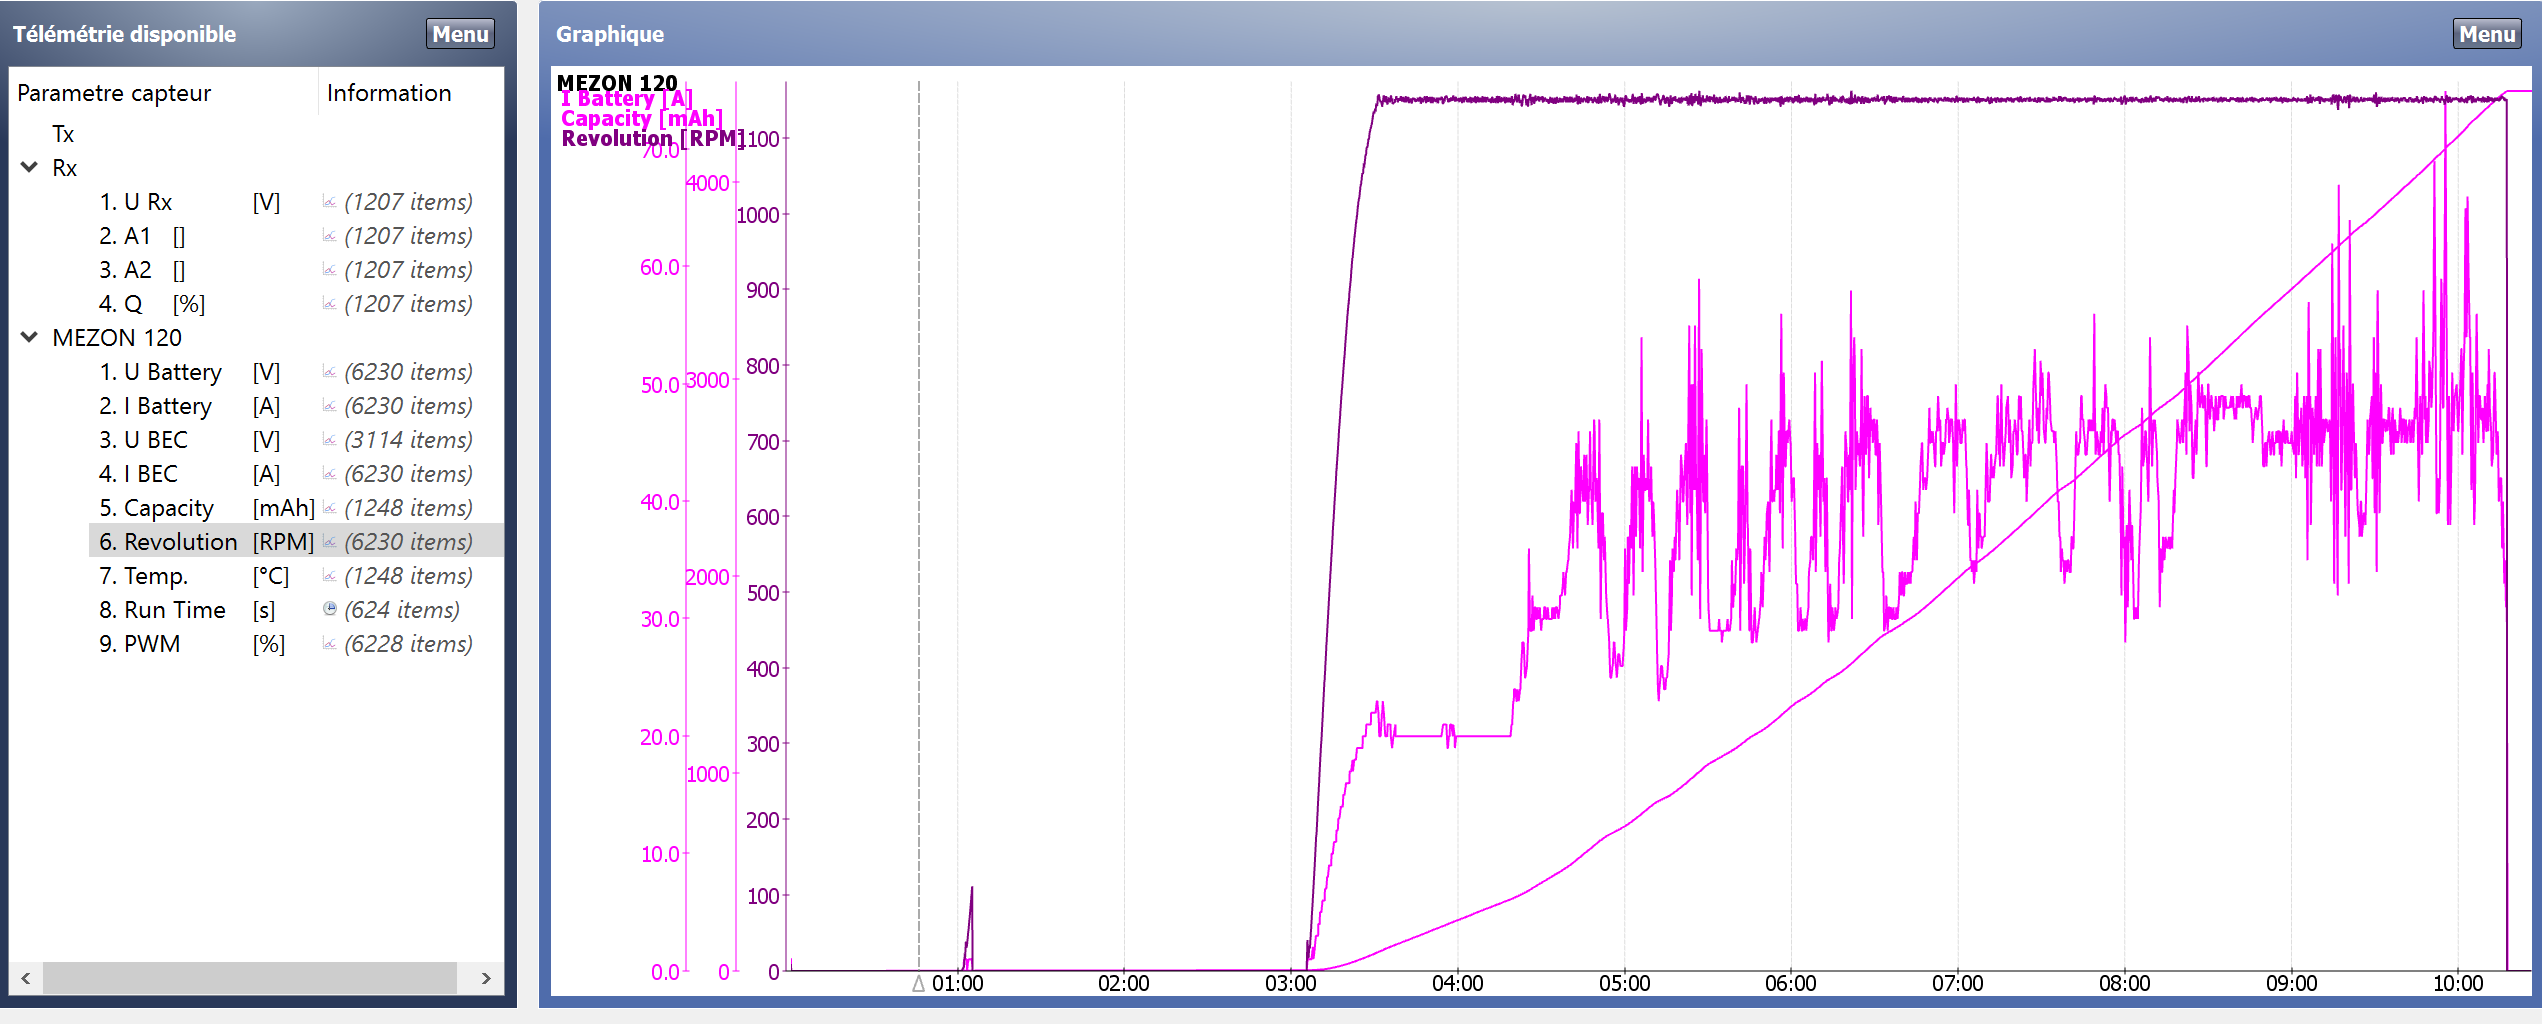2542x1024 pixels.
Task: Click the graph icon in the I Battery row
Action: [329, 406]
